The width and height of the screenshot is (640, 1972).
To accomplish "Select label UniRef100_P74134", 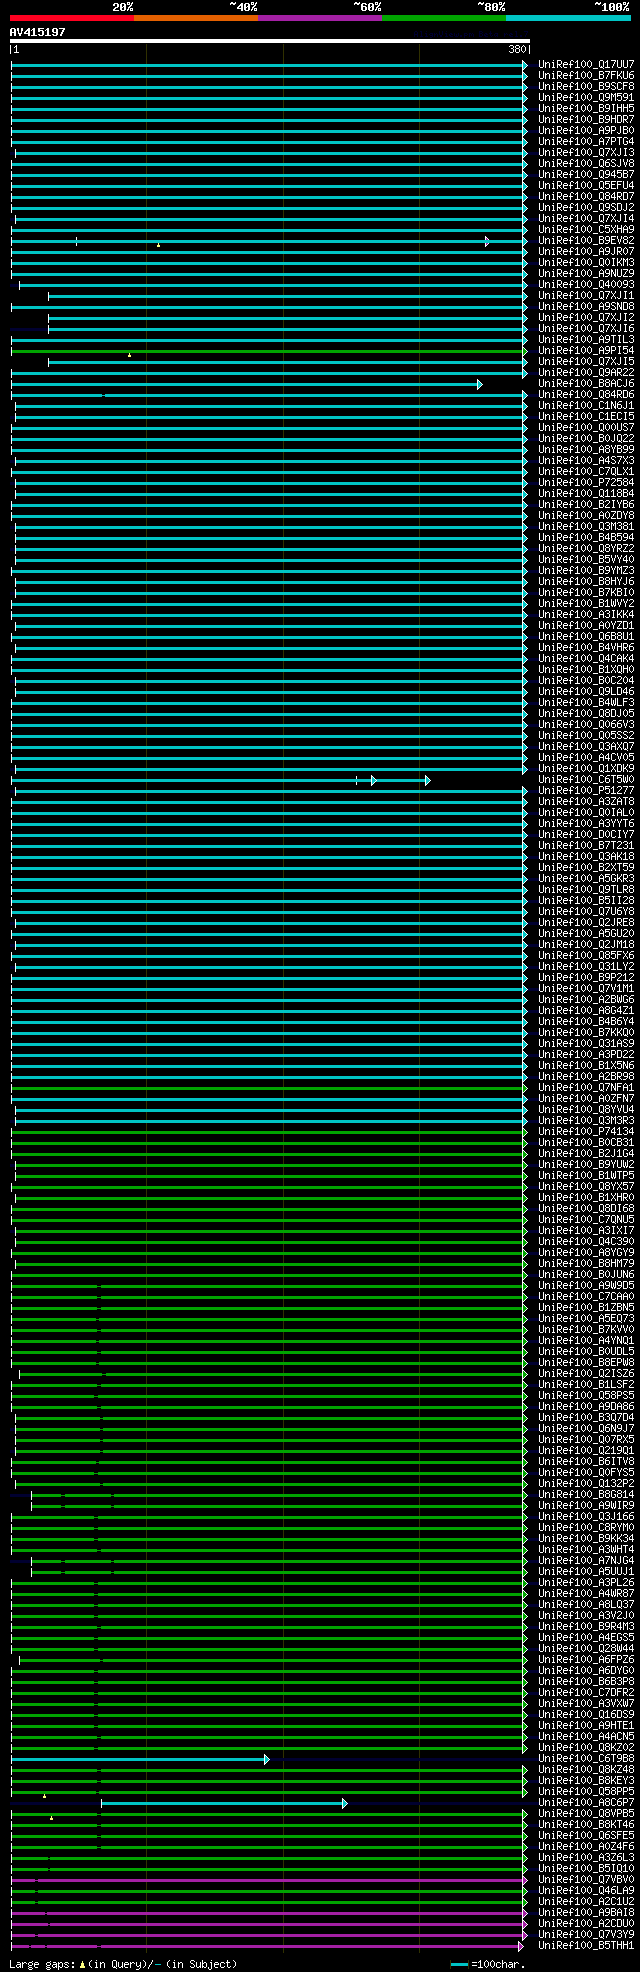I will [586, 1132].
